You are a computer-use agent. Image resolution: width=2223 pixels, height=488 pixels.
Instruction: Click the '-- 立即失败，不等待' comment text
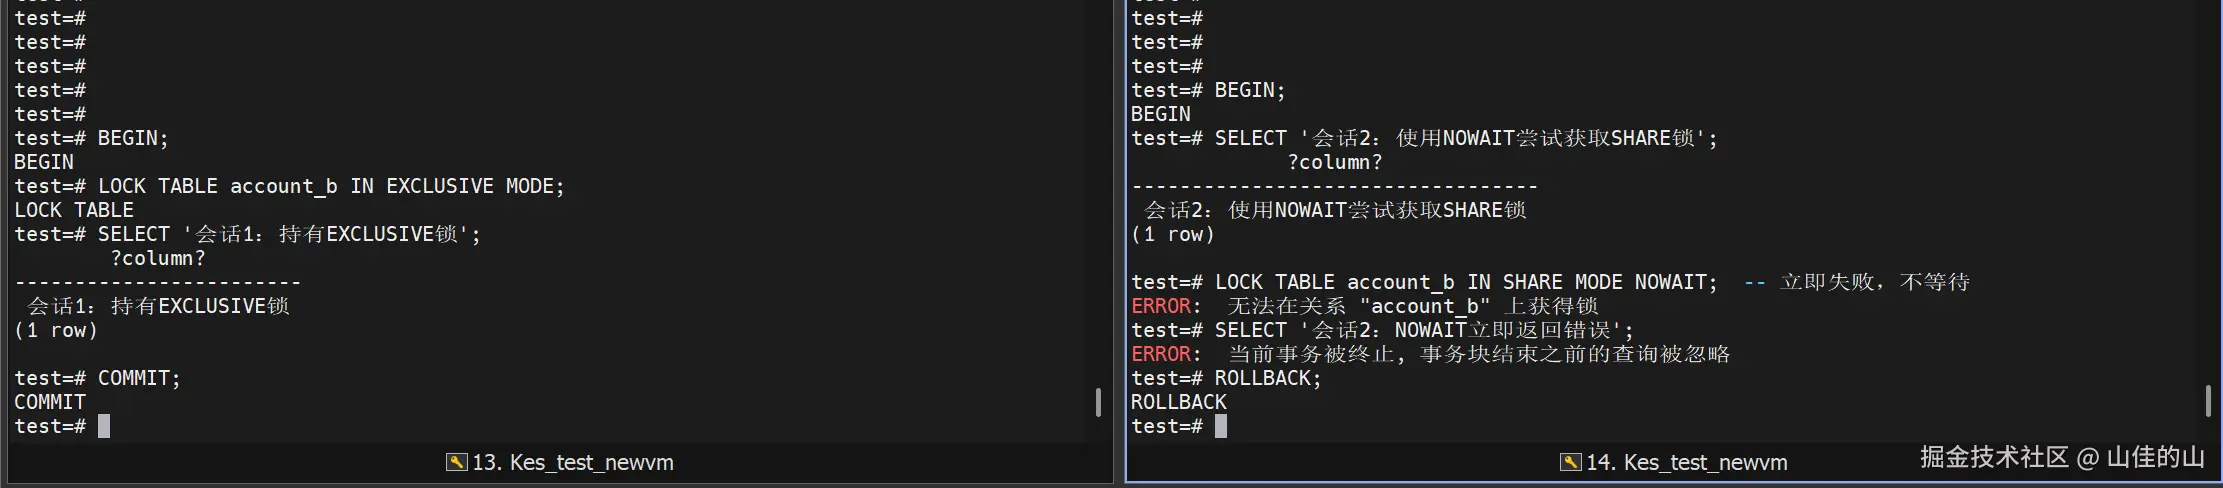(1856, 282)
